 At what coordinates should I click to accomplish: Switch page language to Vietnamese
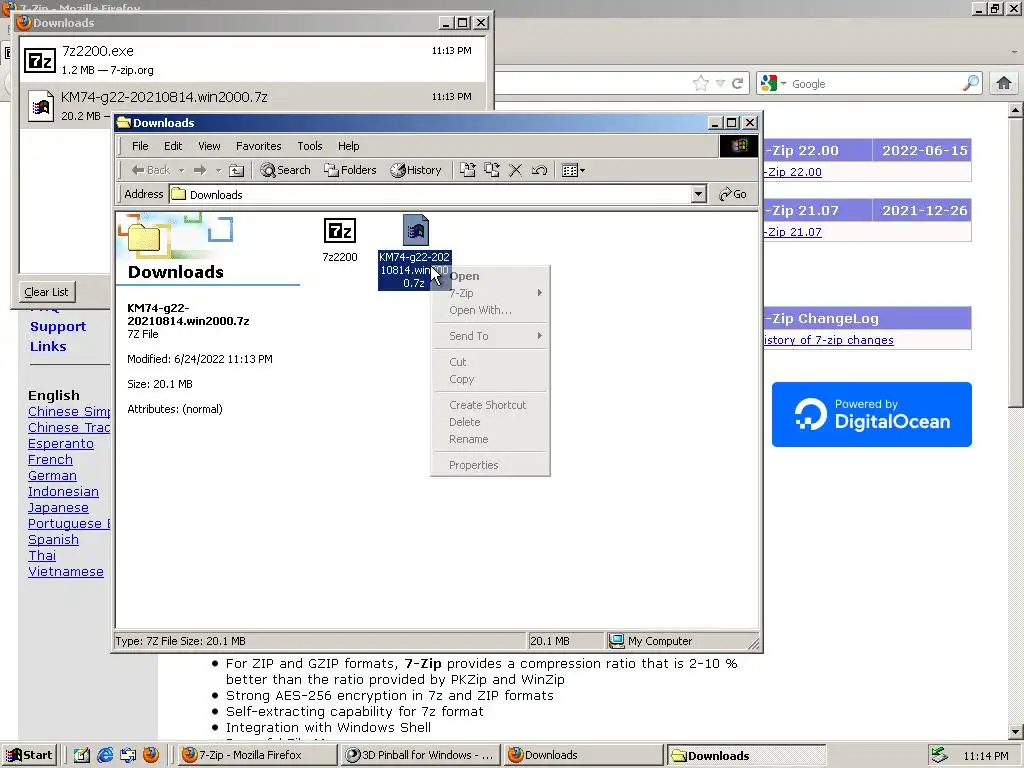[x=65, y=571]
